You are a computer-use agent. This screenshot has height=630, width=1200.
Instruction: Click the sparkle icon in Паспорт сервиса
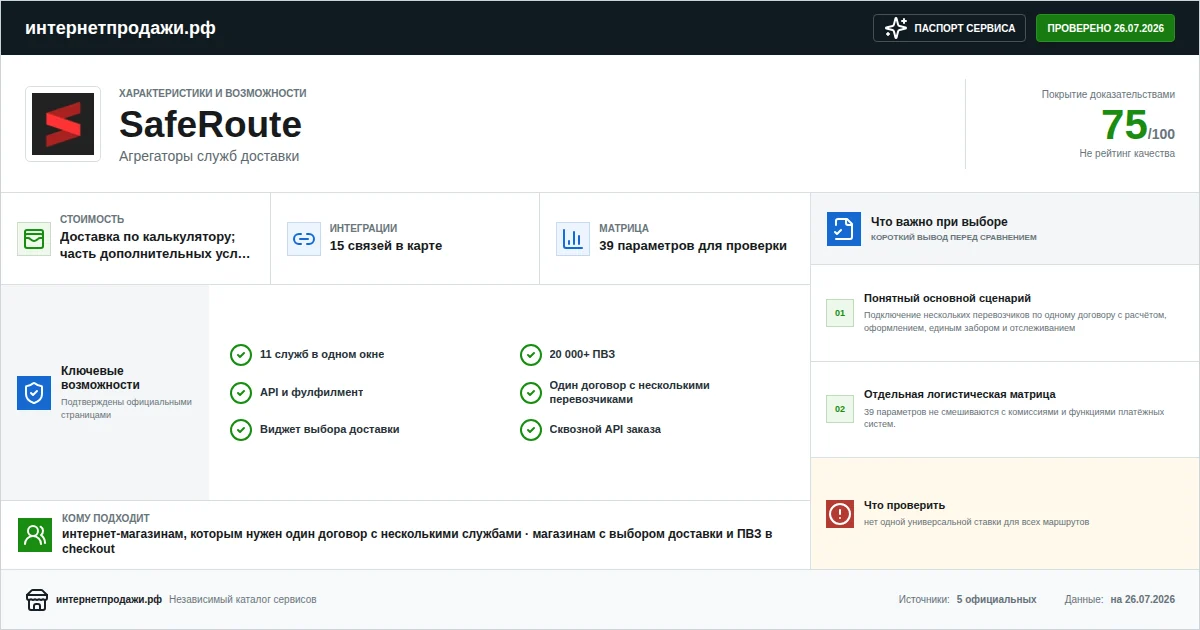click(896, 28)
